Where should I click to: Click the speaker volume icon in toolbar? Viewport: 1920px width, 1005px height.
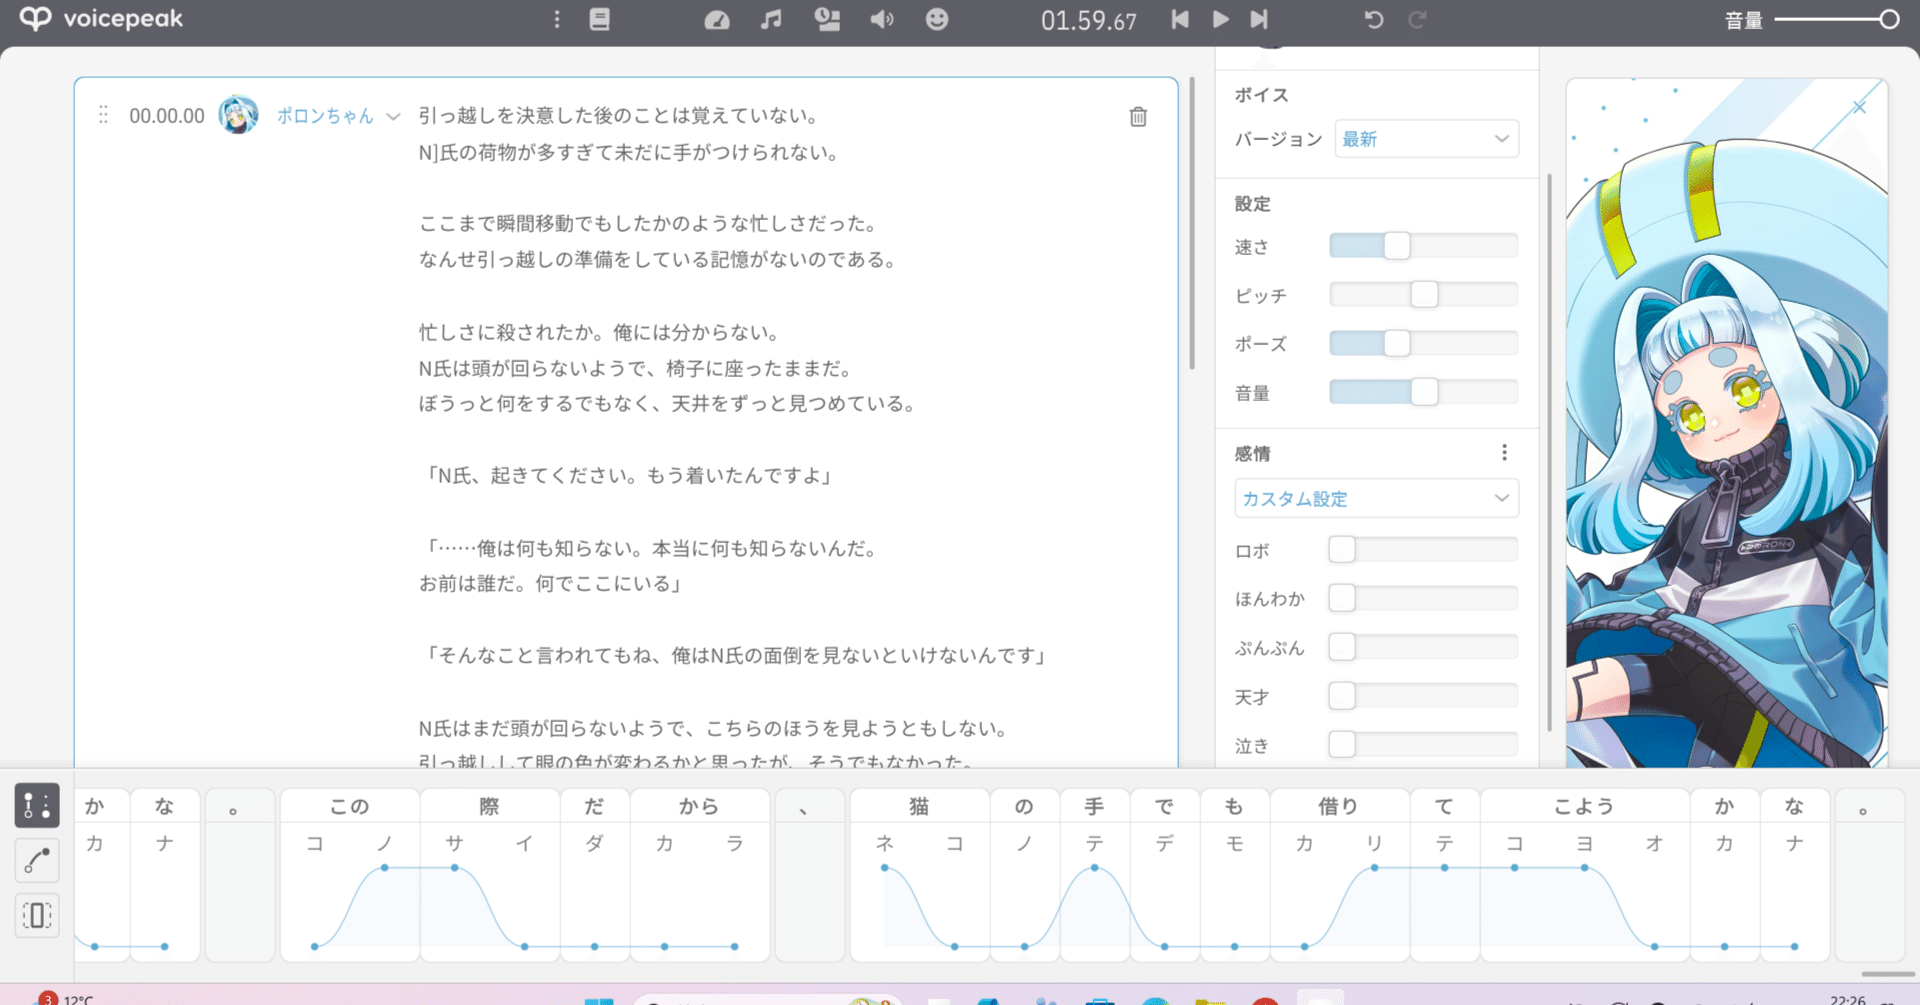pos(882,19)
